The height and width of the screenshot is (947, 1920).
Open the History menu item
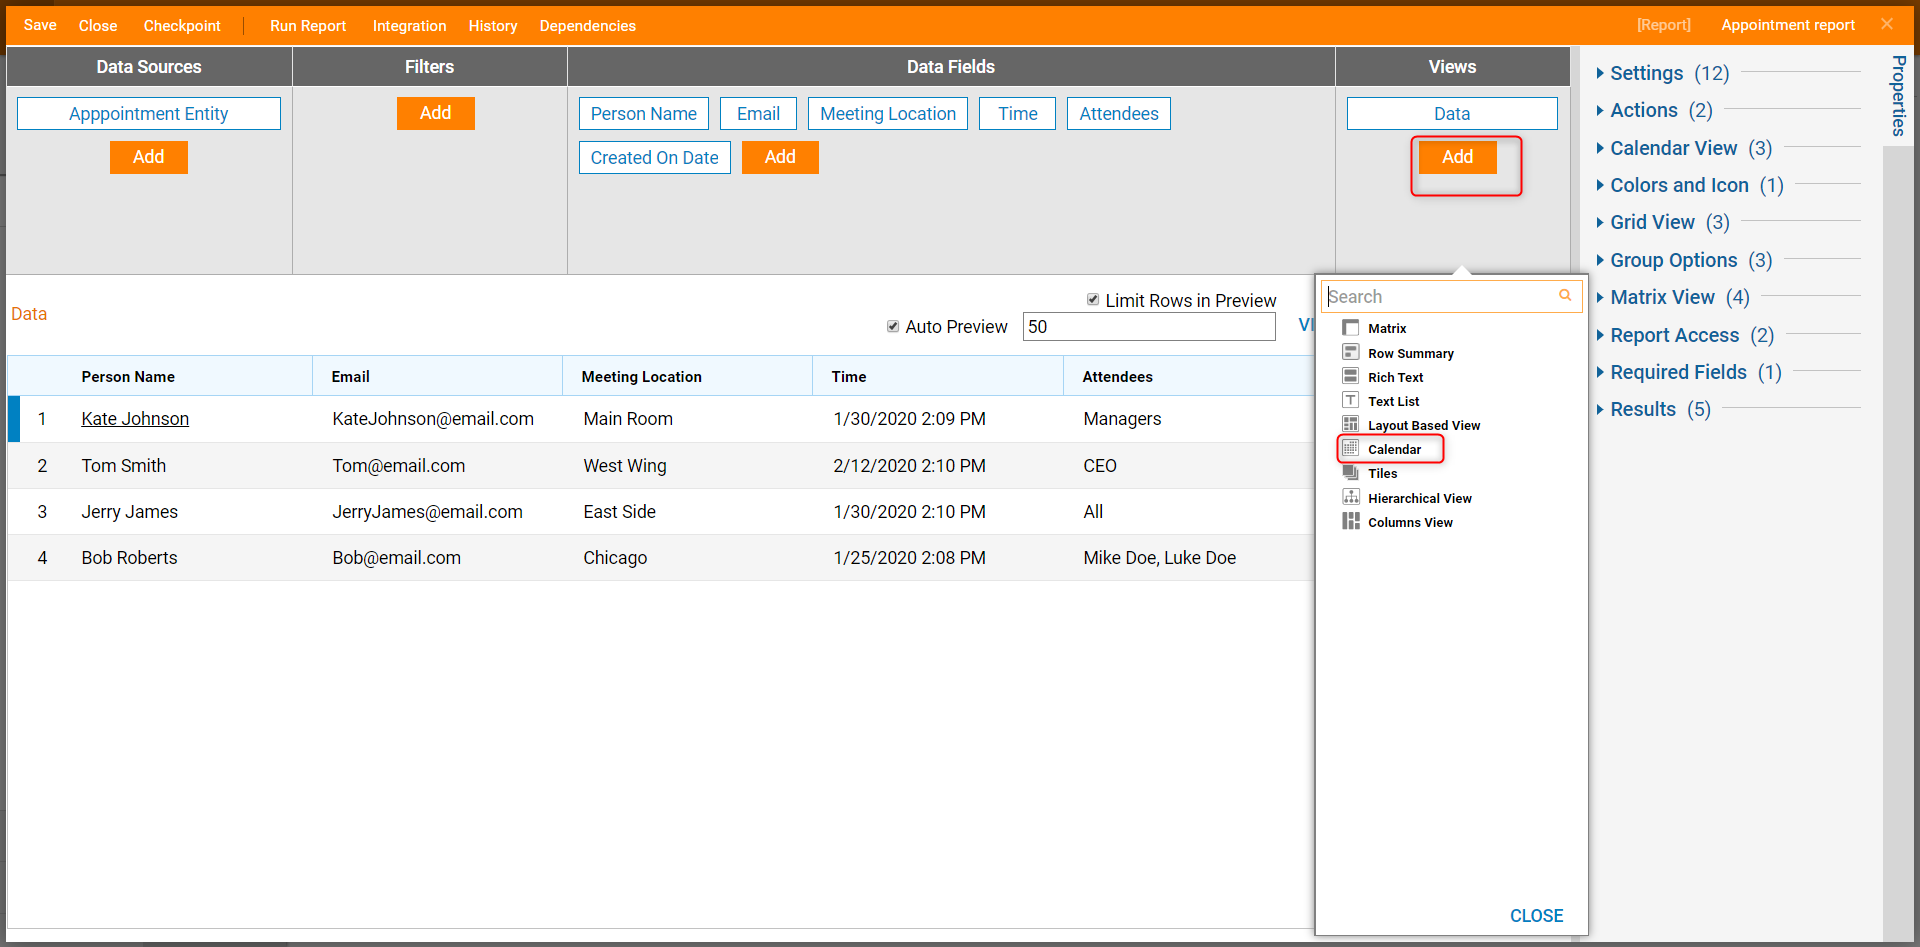click(493, 25)
